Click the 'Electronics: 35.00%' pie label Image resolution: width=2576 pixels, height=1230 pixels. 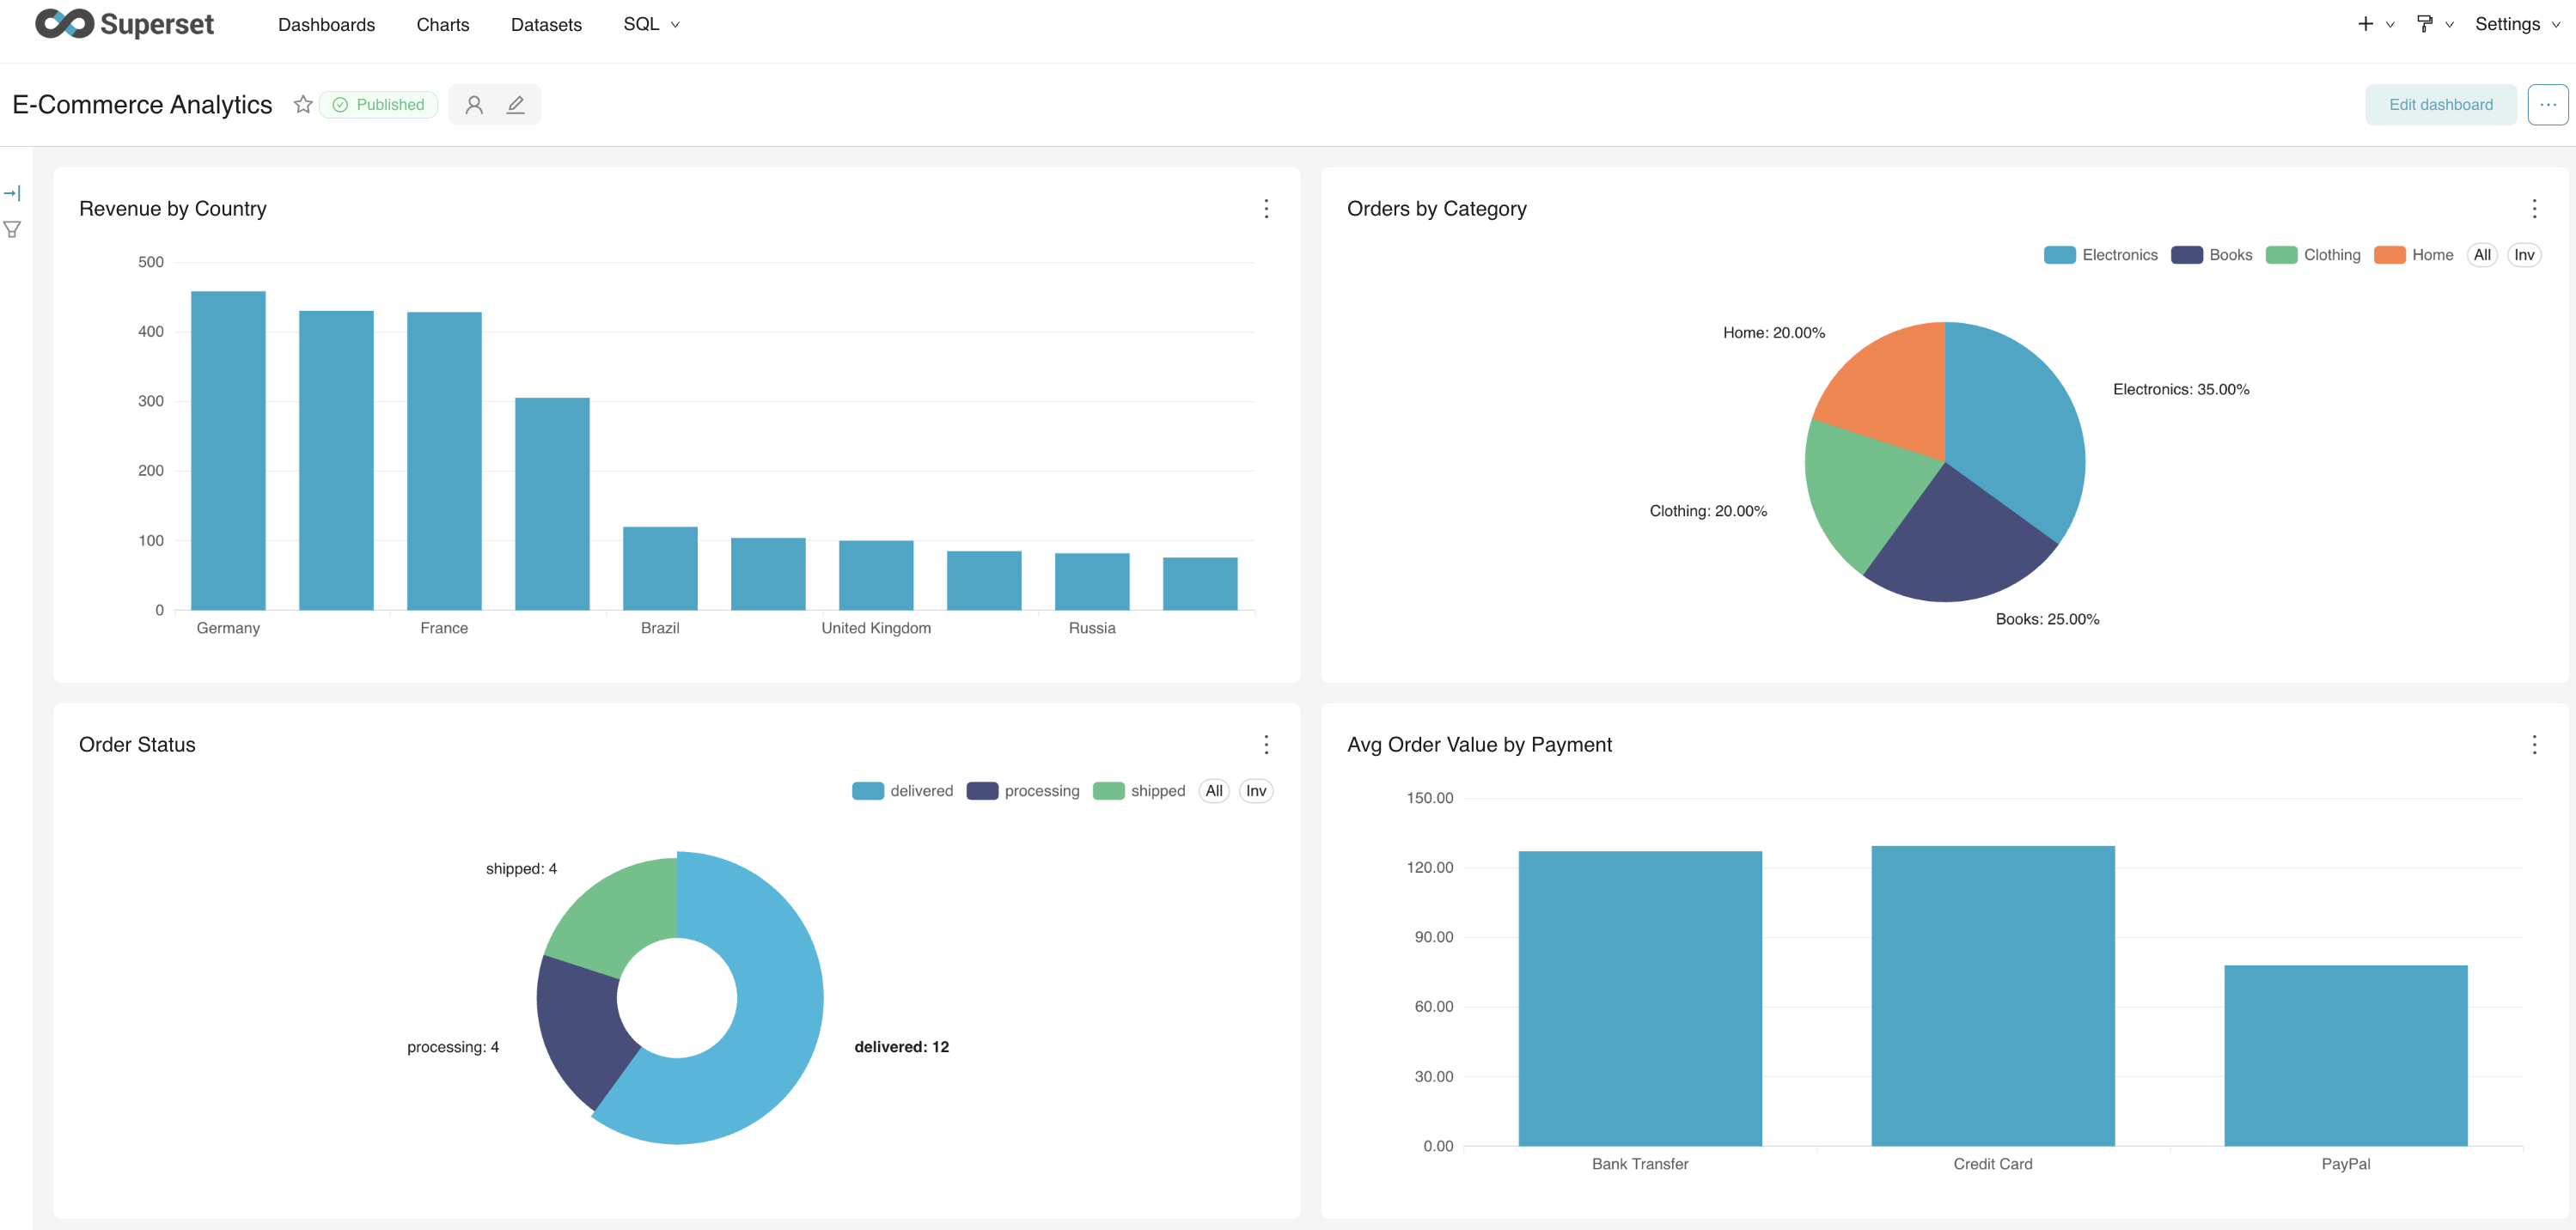[2181, 389]
